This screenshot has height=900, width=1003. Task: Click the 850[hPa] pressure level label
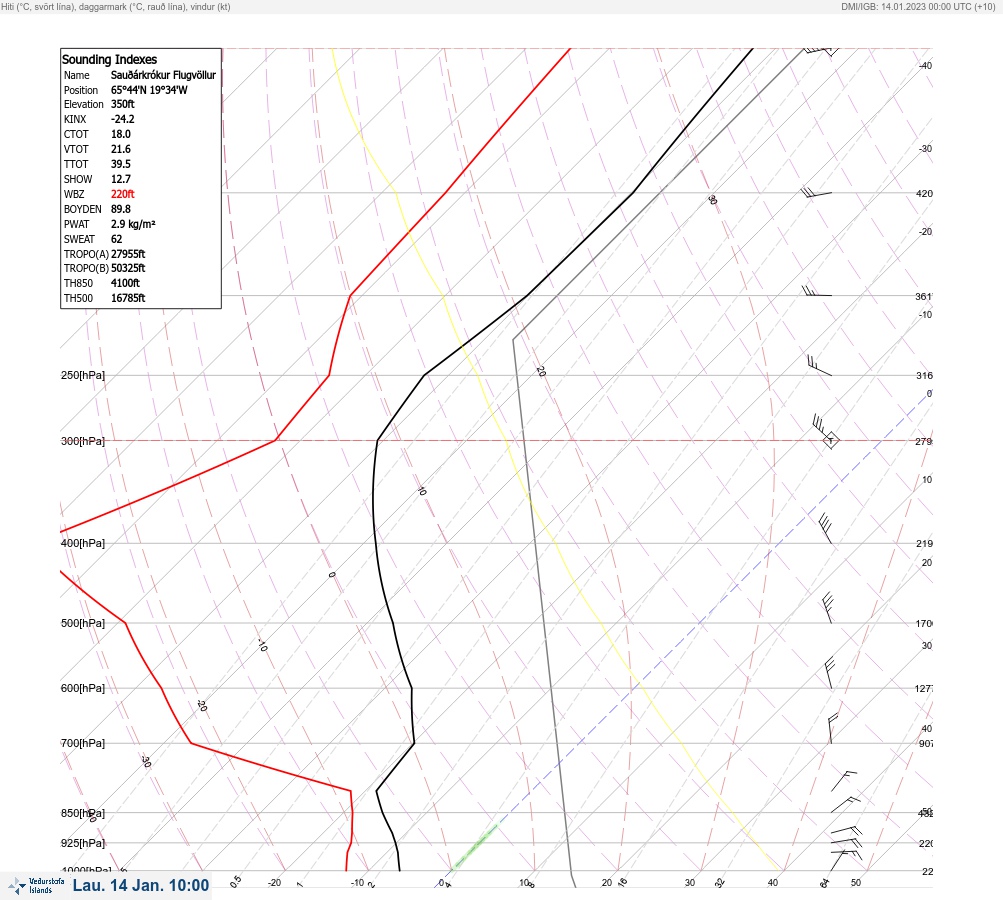(x=83, y=814)
